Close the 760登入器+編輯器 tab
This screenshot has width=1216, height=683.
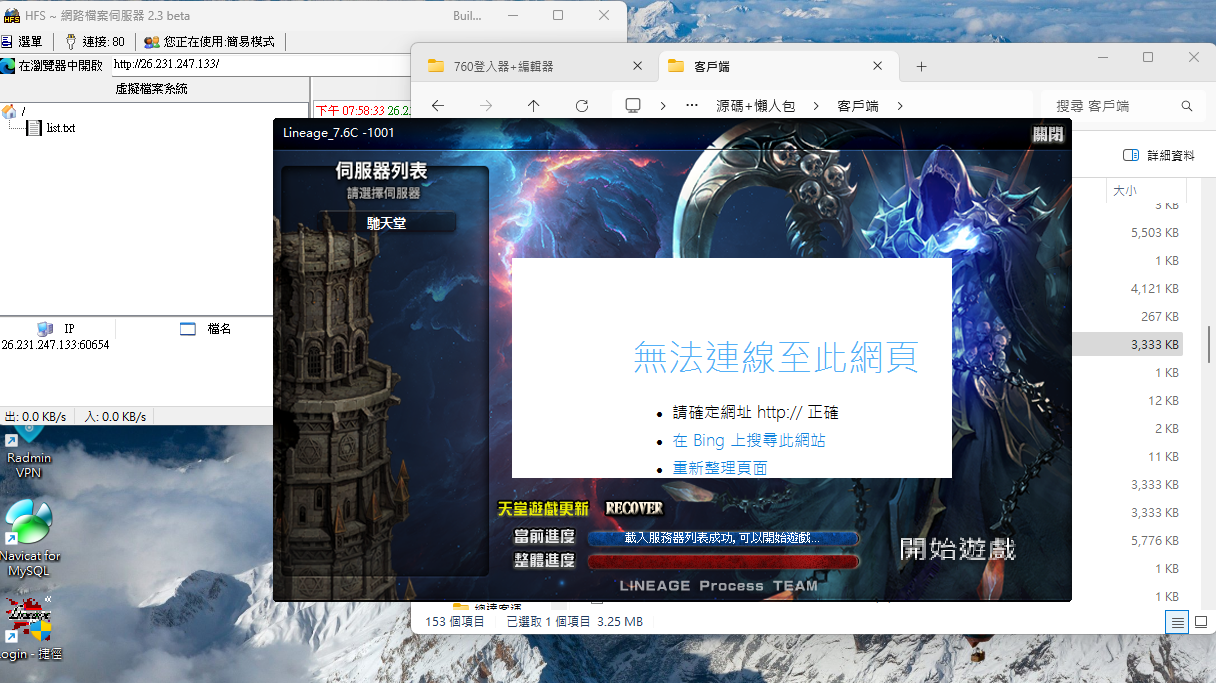click(x=638, y=66)
